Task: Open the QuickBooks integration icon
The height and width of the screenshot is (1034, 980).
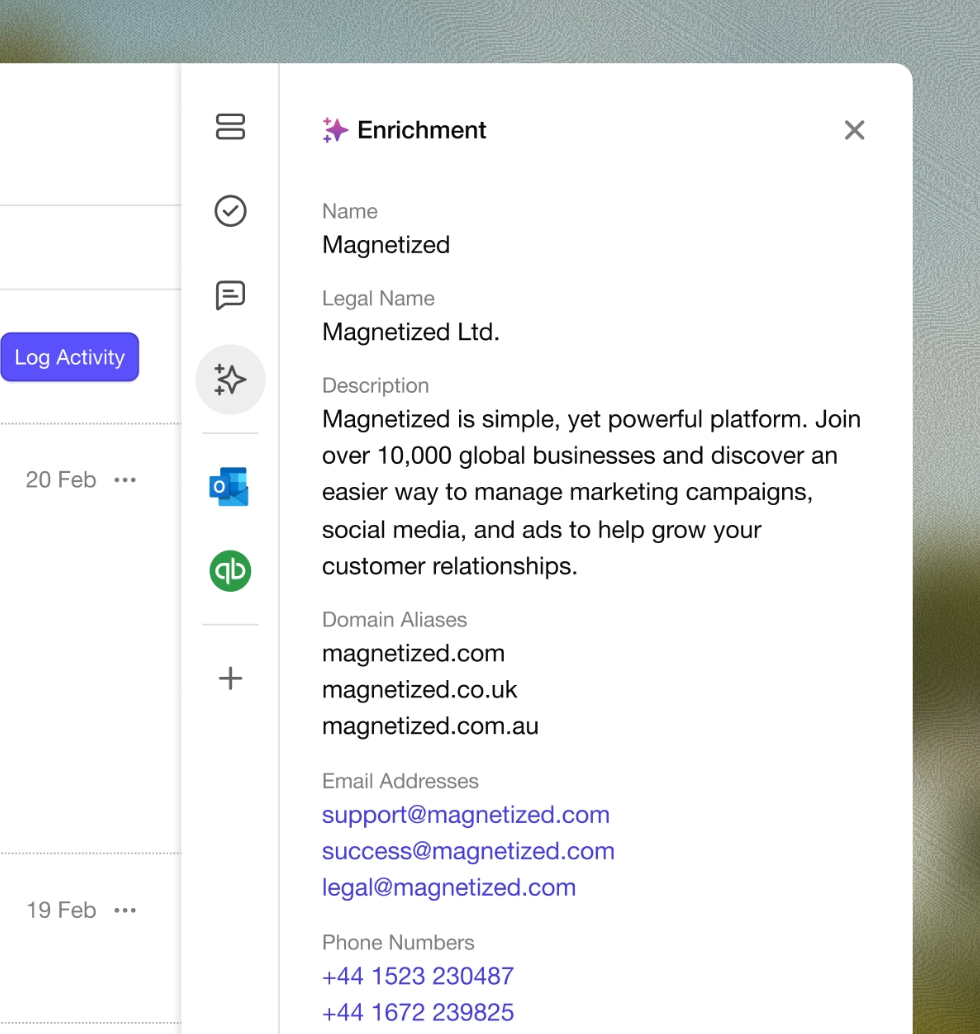Action: tap(230, 570)
